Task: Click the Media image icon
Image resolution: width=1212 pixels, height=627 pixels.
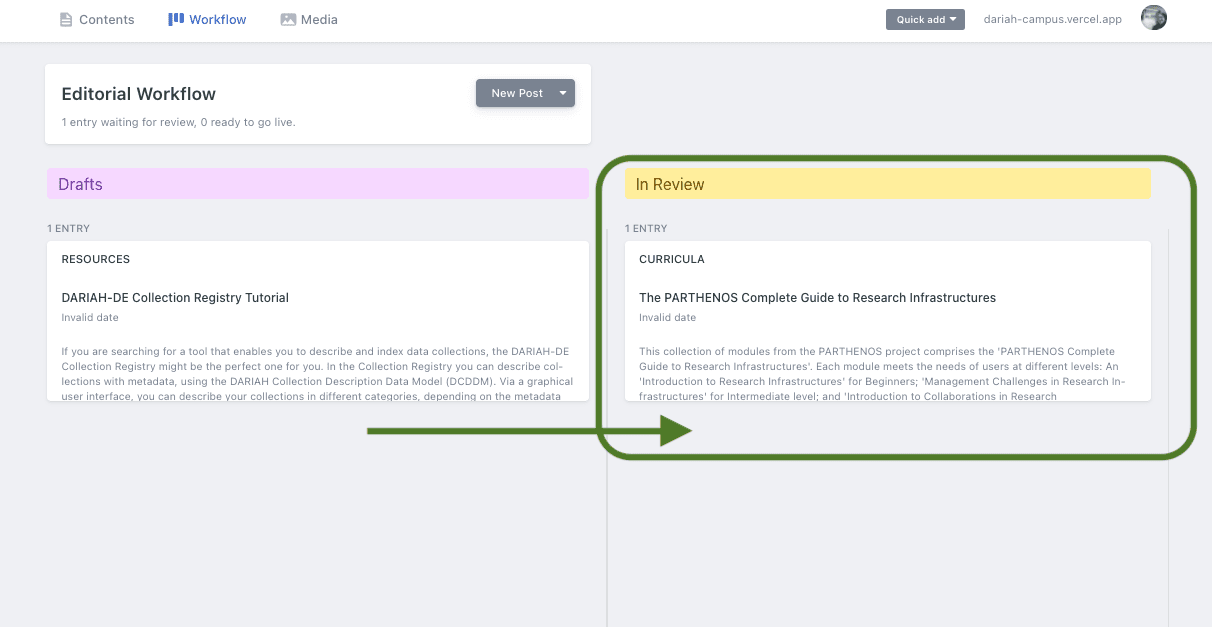Action: 288,20
